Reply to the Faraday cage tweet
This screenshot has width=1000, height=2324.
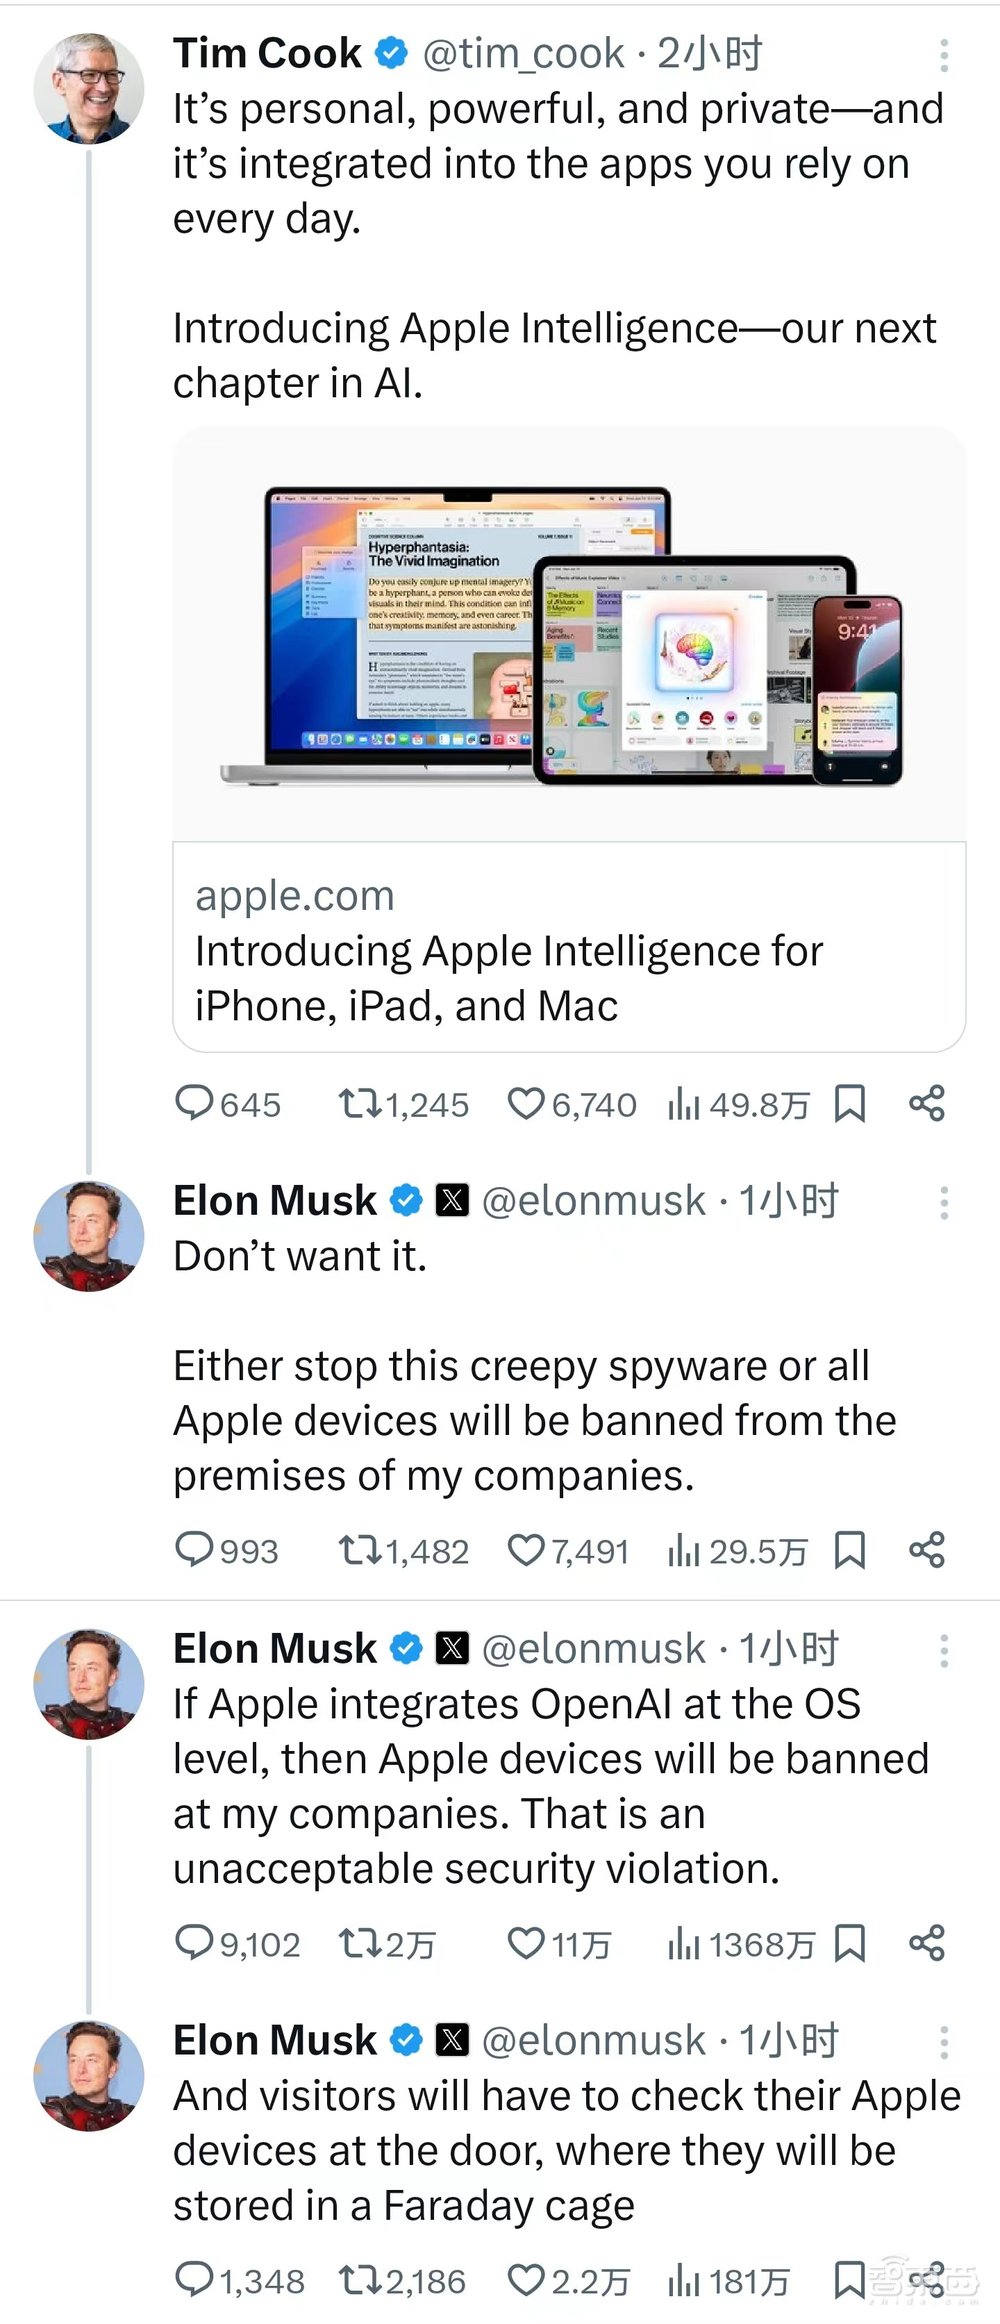[x=194, y=2279]
